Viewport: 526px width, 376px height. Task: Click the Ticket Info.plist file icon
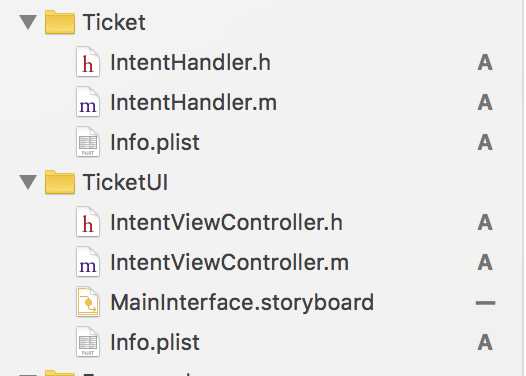click(x=88, y=142)
